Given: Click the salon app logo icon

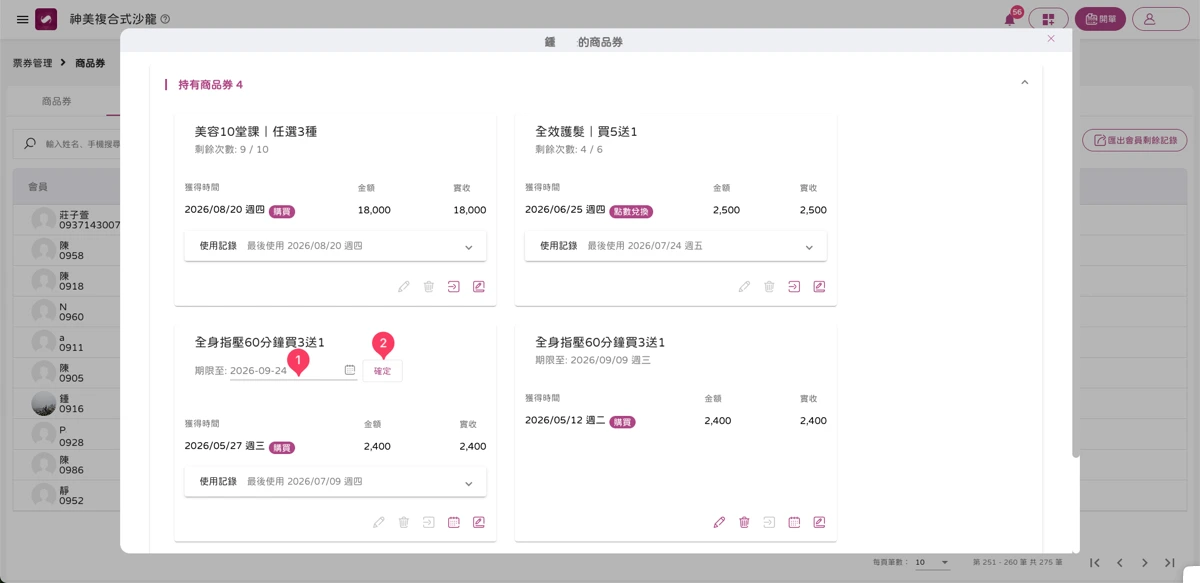Looking at the screenshot, I should click(x=46, y=19).
